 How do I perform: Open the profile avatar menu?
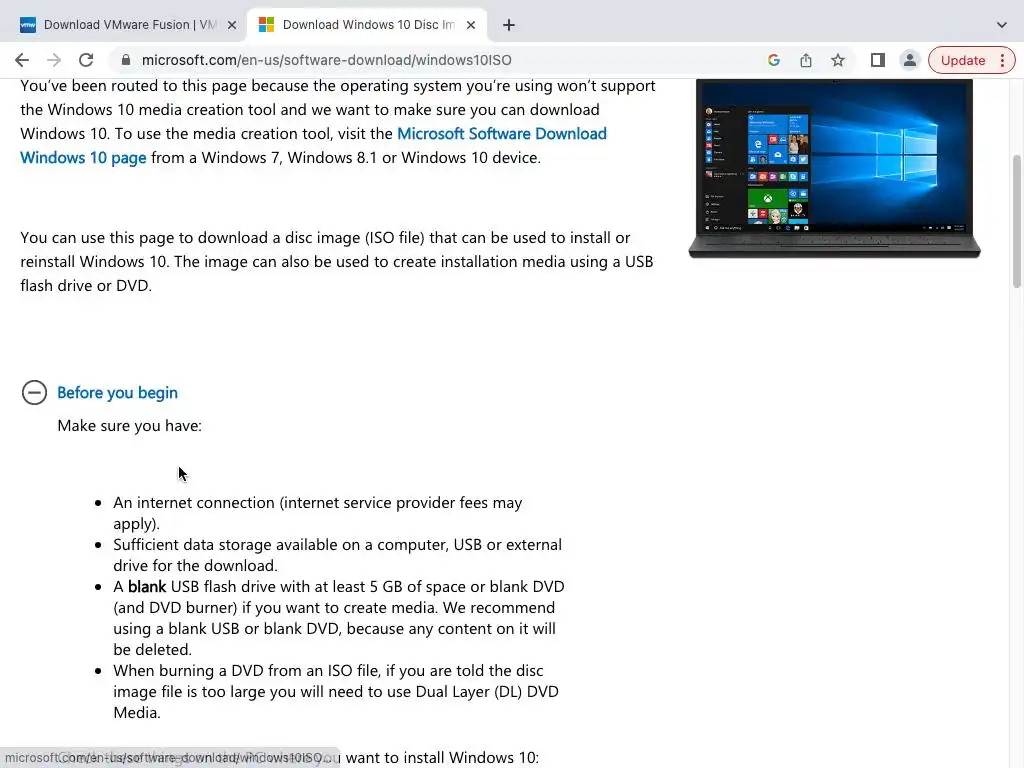click(x=909, y=60)
